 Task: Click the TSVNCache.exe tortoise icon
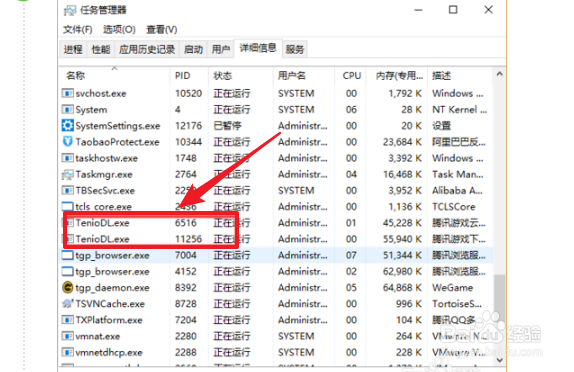click(x=67, y=304)
